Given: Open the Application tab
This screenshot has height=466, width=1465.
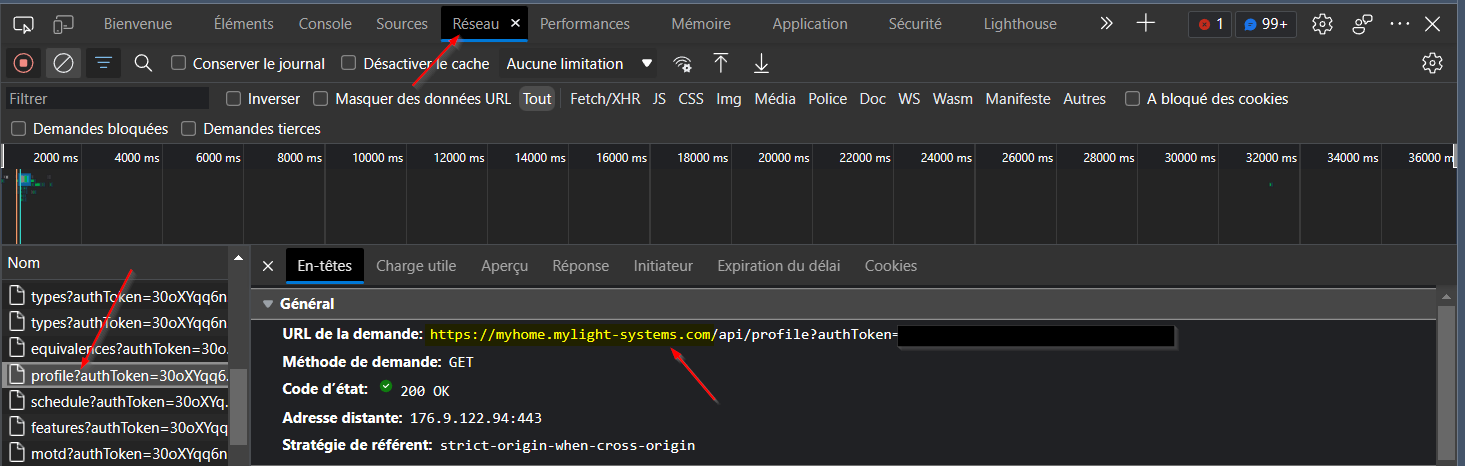Looking at the screenshot, I should 810,23.
